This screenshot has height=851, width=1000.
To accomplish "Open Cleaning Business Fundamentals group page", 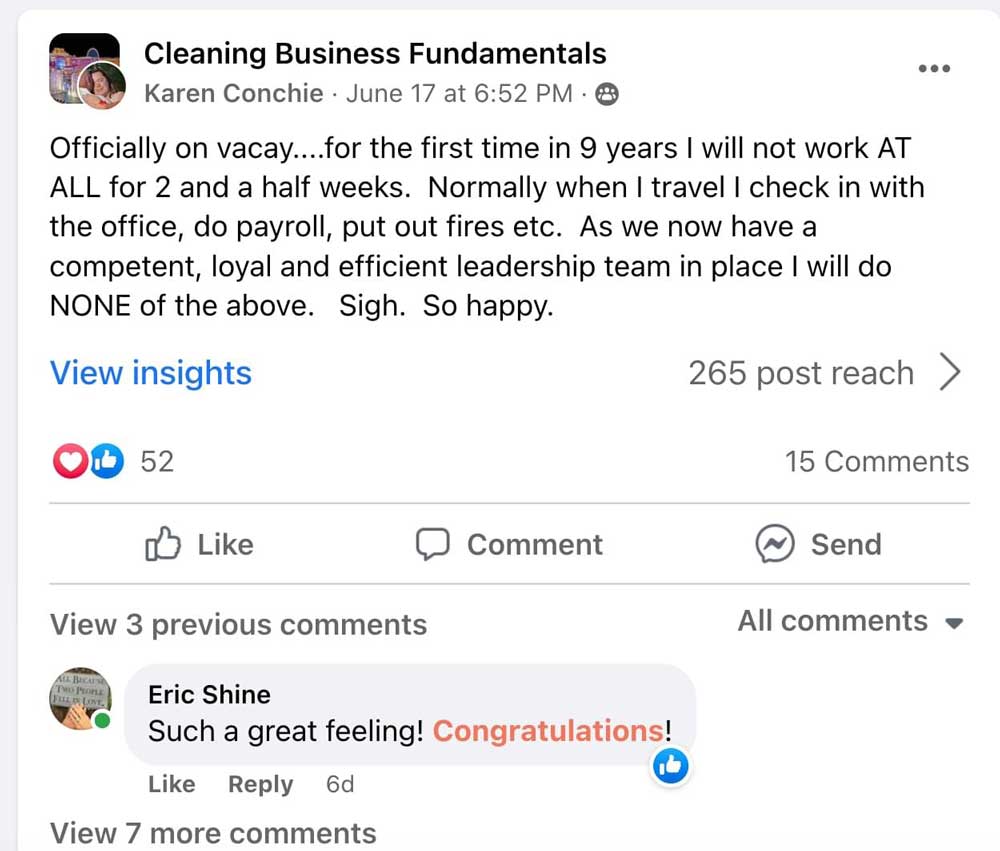I will [375, 53].
